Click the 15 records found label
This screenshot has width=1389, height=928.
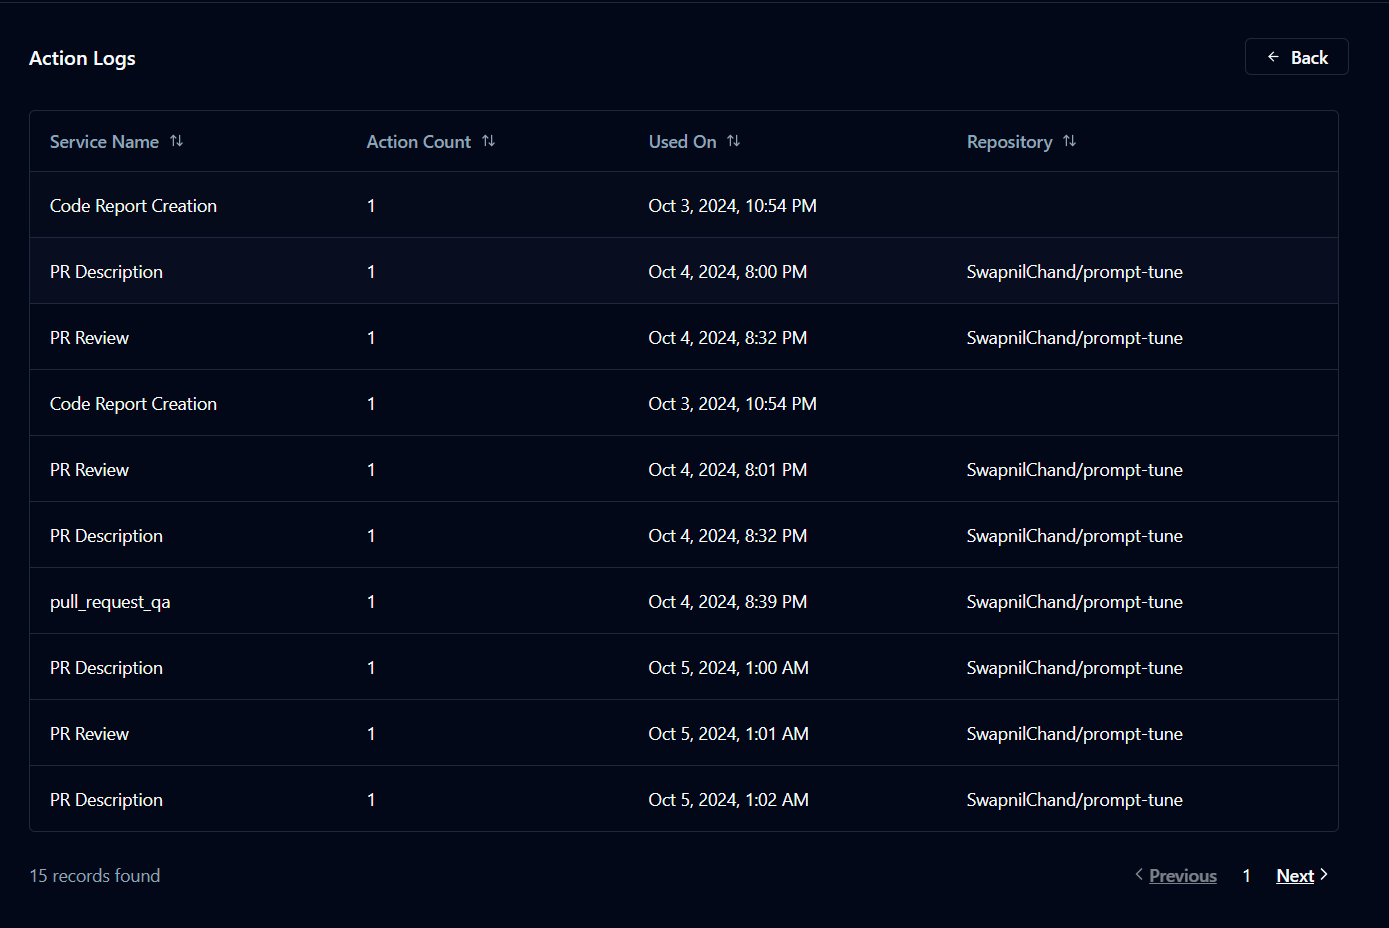pyautogui.click(x=94, y=875)
